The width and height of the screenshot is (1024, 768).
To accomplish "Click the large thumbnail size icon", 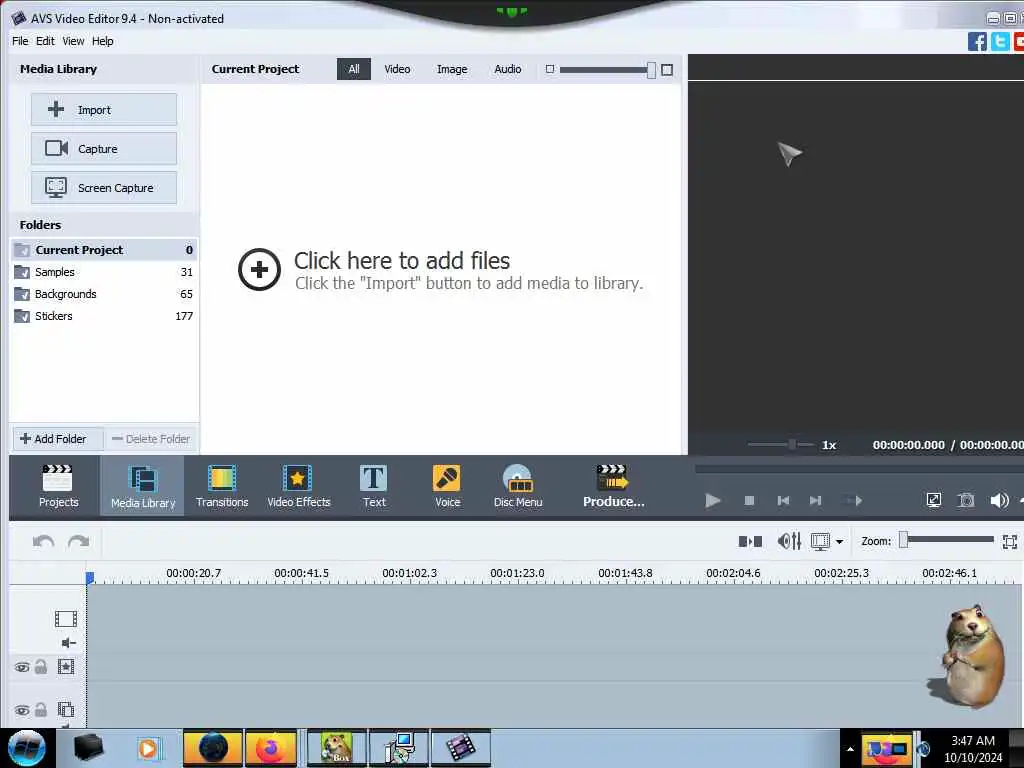I will [x=667, y=69].
